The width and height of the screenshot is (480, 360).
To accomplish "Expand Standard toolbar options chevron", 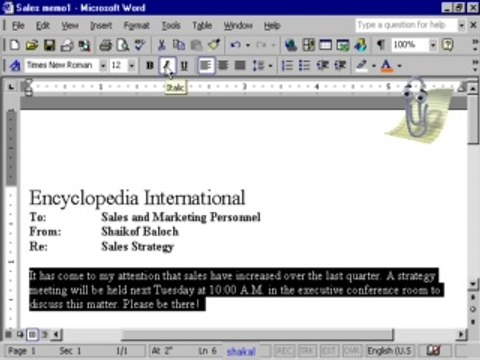I will point(475,45).
